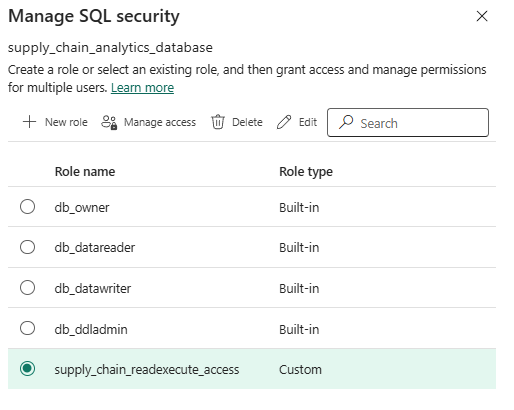Click the Role name column header
This screenshot has width=514, height=410.
(x=85, y=172)
